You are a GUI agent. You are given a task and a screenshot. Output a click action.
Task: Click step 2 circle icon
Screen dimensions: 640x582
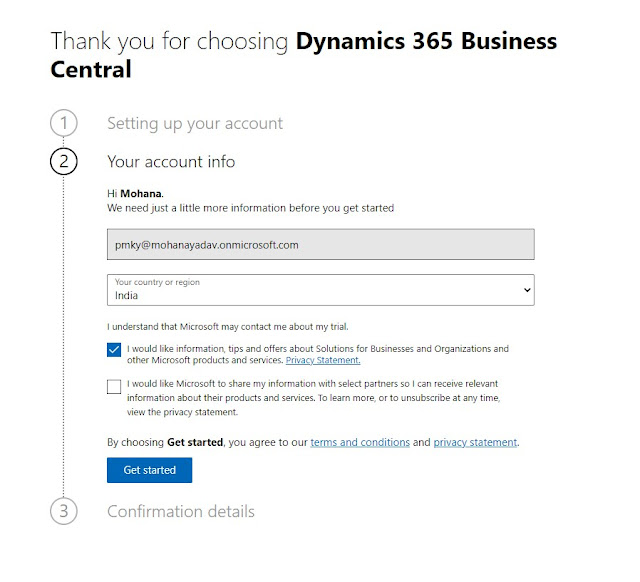pos(63,161)
